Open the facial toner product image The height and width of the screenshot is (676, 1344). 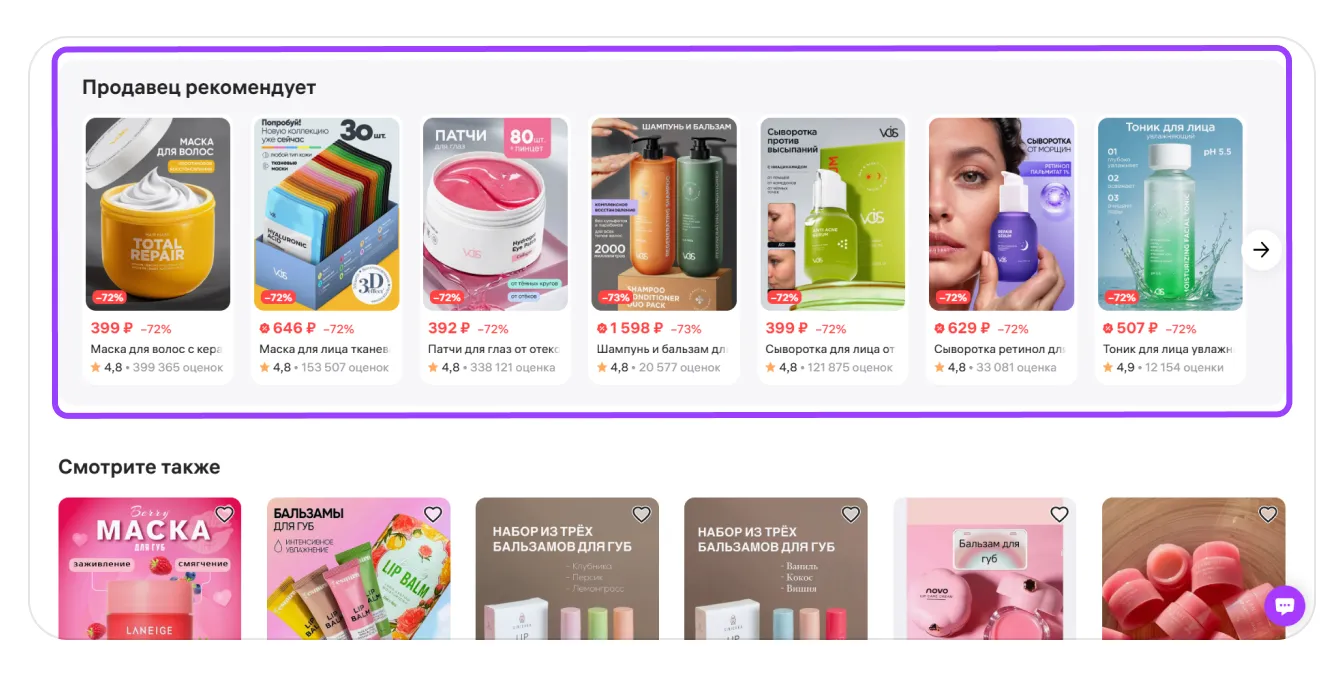(x=1170, y=214)
